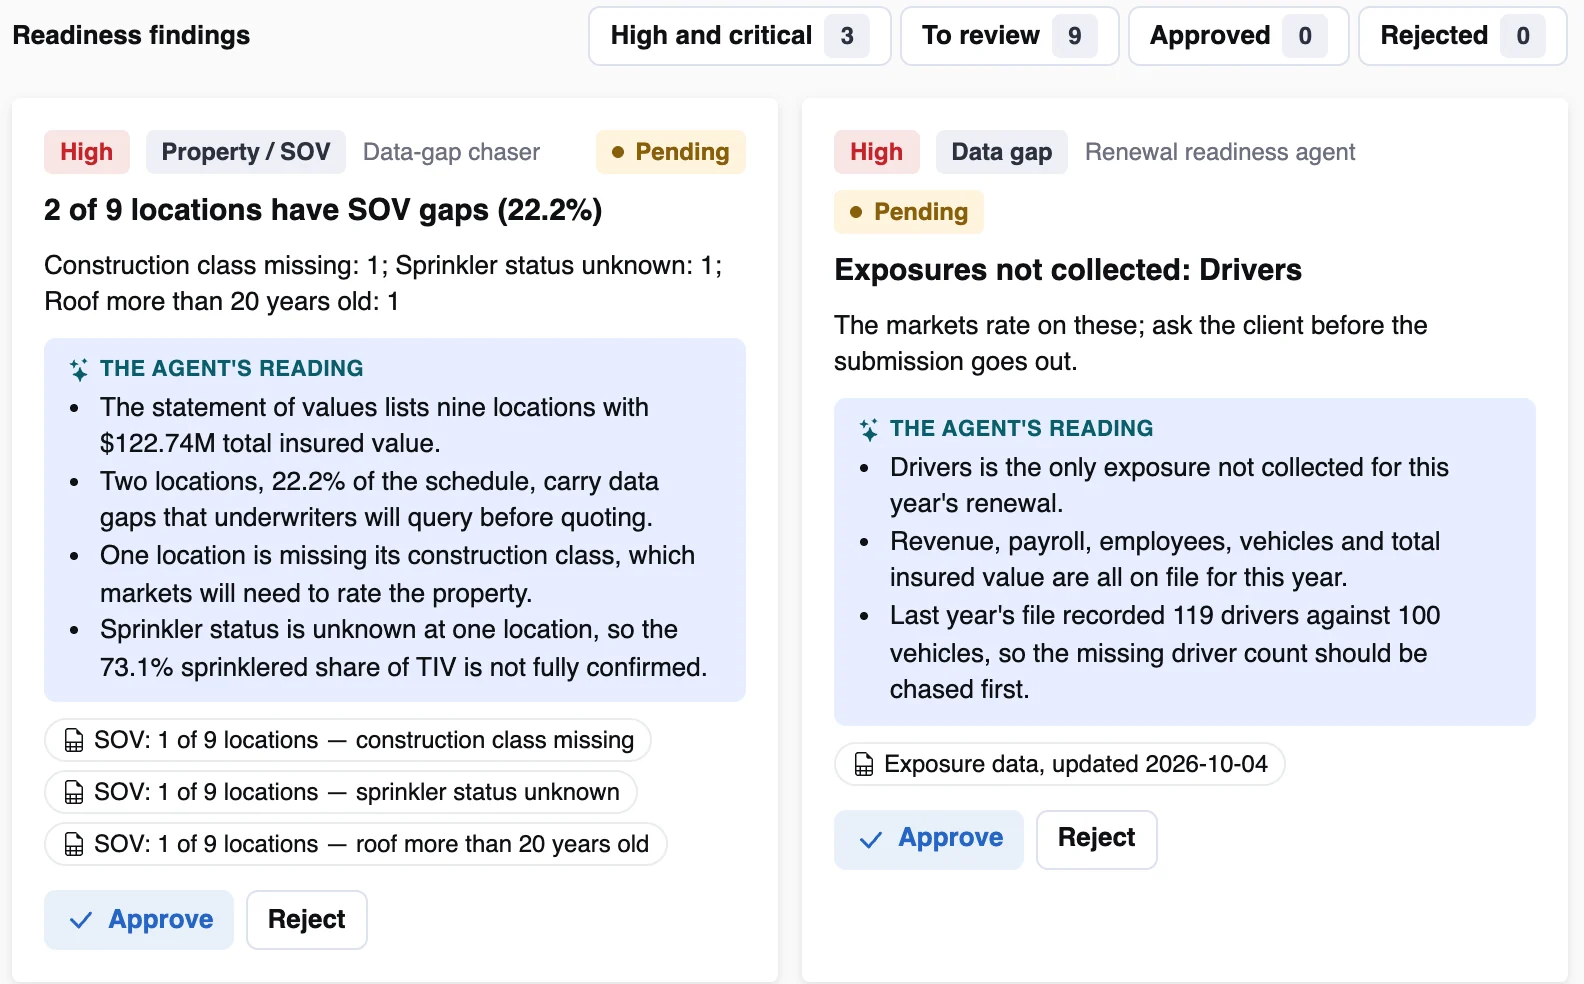Click the bullet mentioning '119 drivers against 100 vehicles'
Screen dimensions: 1584x984
pyautogui.click(x=1165, y=652)
